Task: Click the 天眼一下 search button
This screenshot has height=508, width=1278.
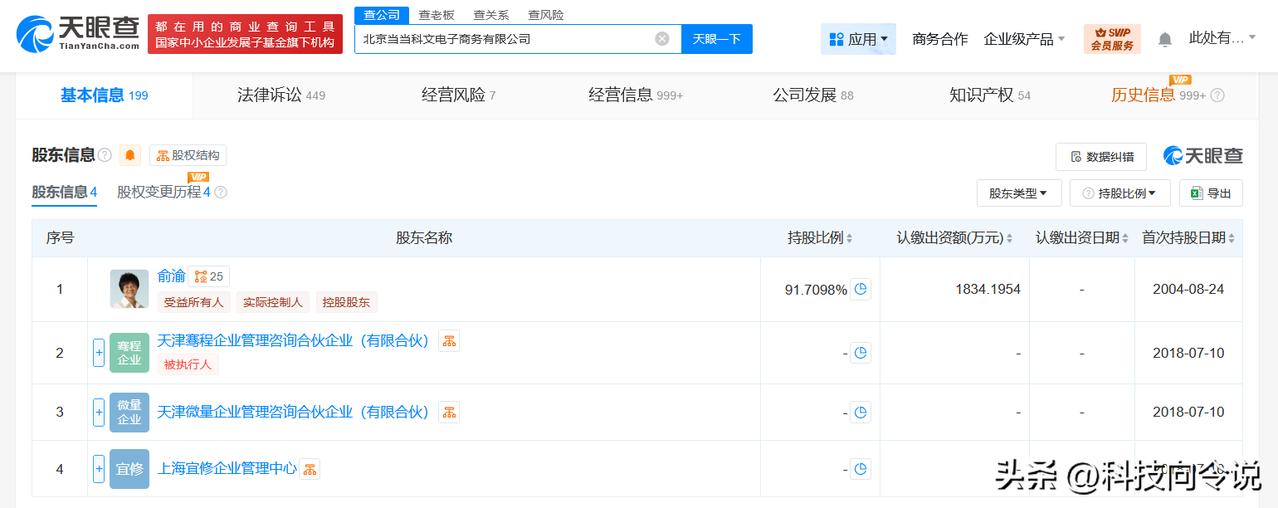Action: tap(717, 39)
